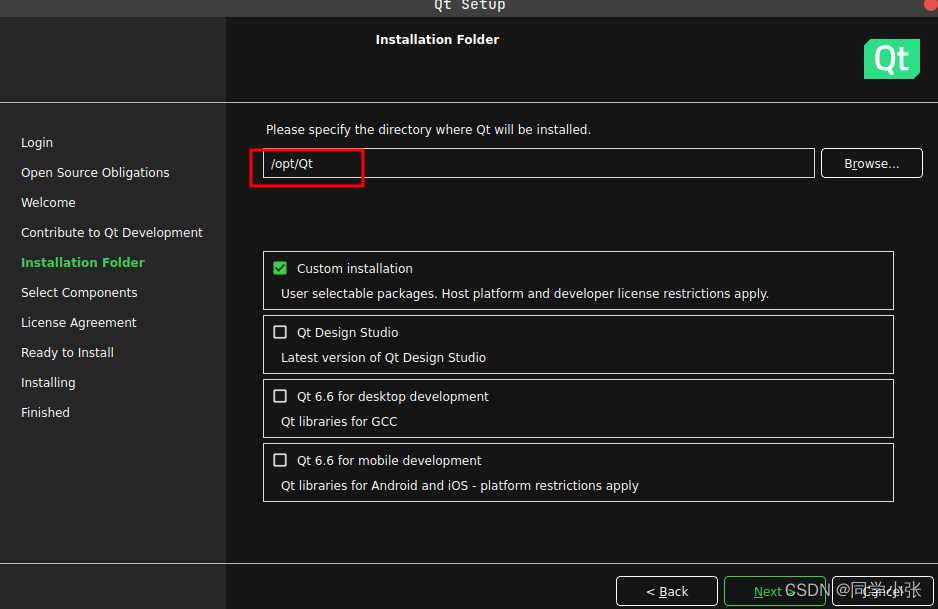Click 'Qt libraries for GCC' description
The height and width of the screenshot is (609, 938).
(339, 422)
